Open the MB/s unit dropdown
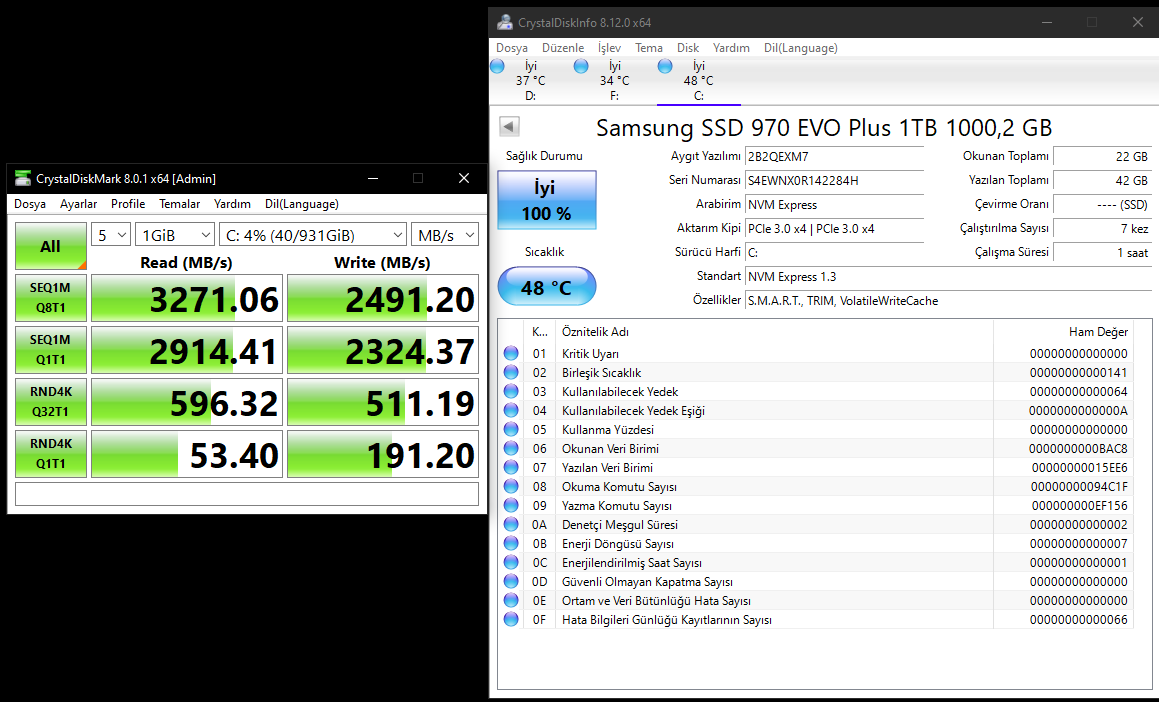 click(x=445, y=235)
